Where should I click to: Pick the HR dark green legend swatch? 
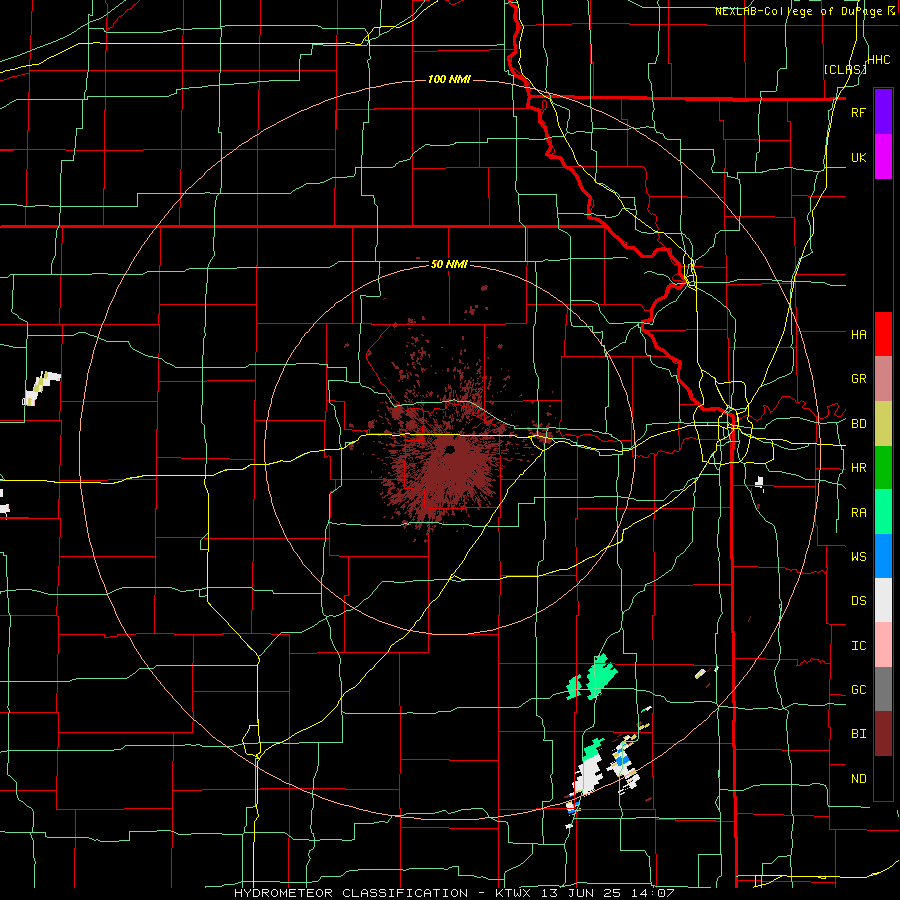coord(883,468)
